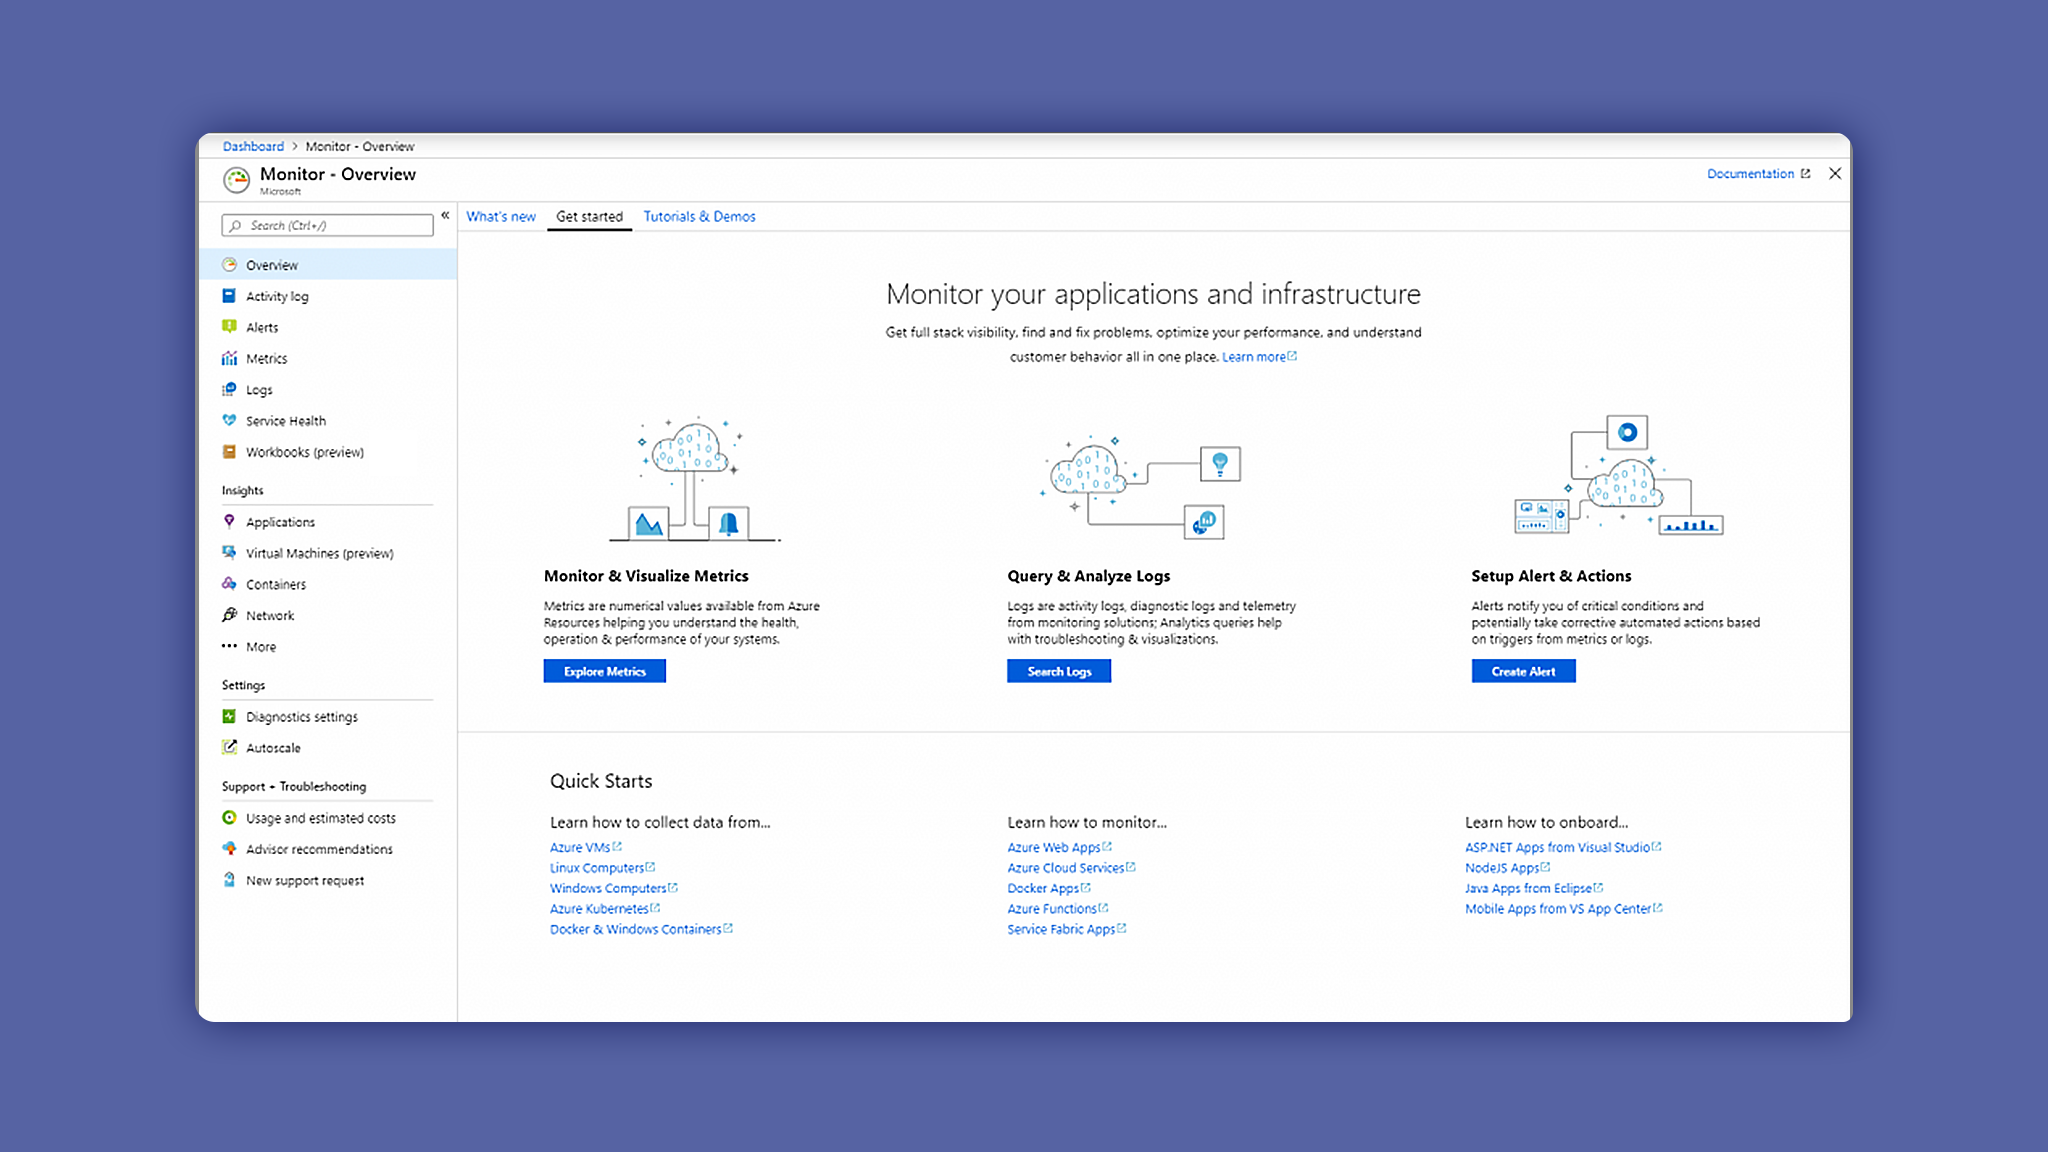Screen dimensions: 2048x1152
Task: Click the Applications insights pin icon
Action: (229, 521)
